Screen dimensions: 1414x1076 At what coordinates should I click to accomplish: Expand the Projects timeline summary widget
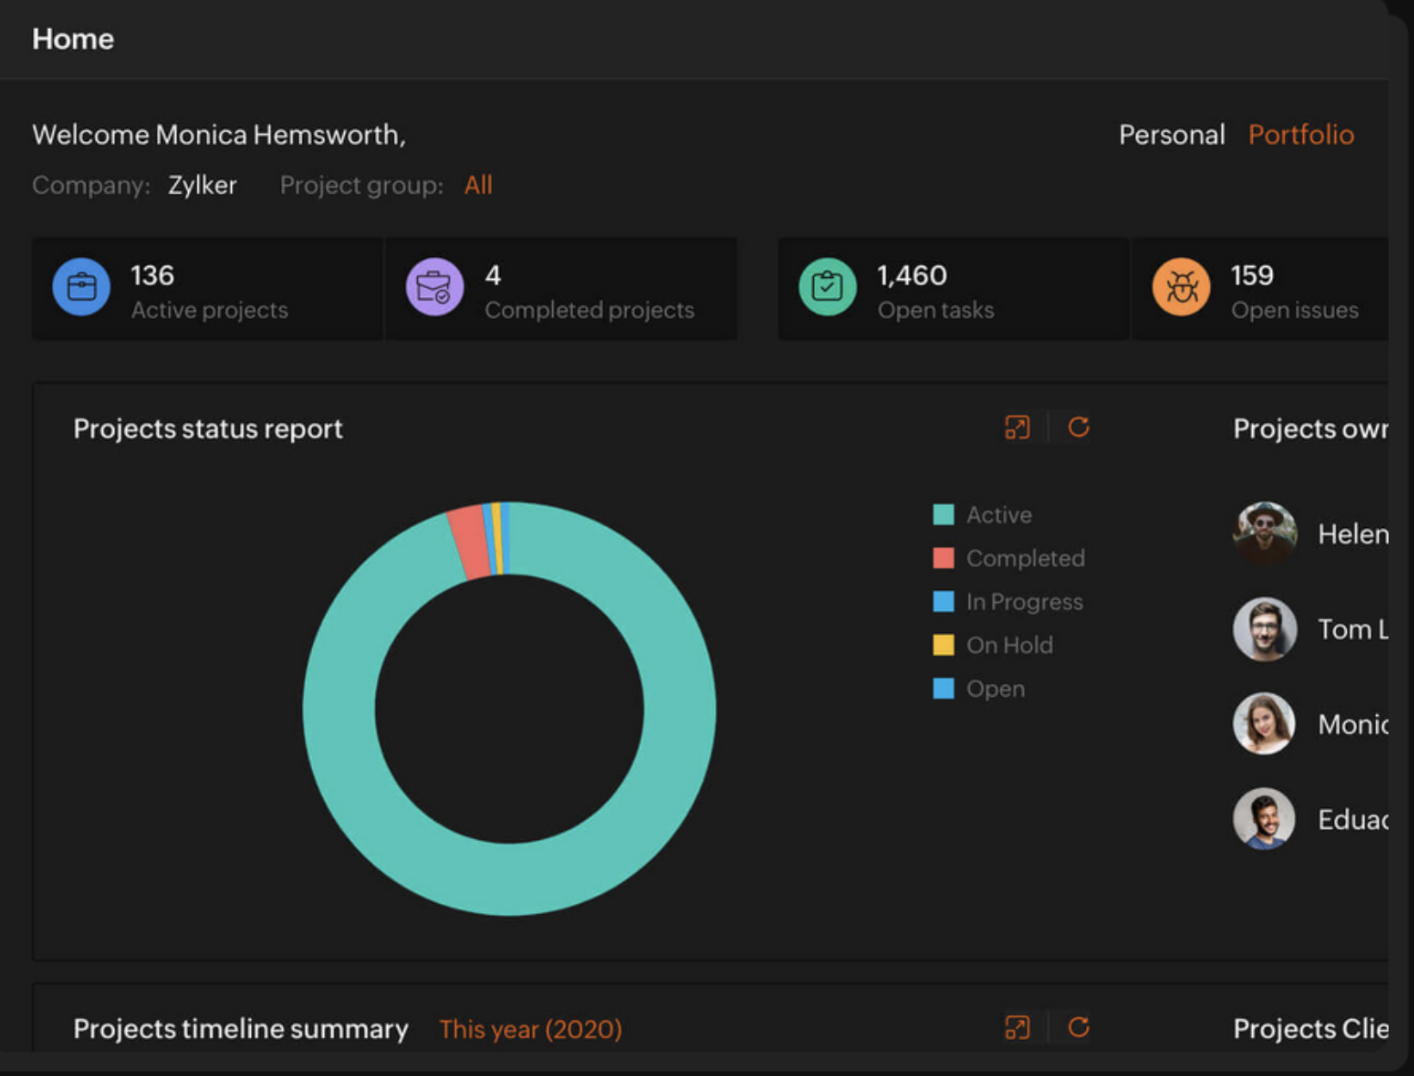(1017, 1028)
